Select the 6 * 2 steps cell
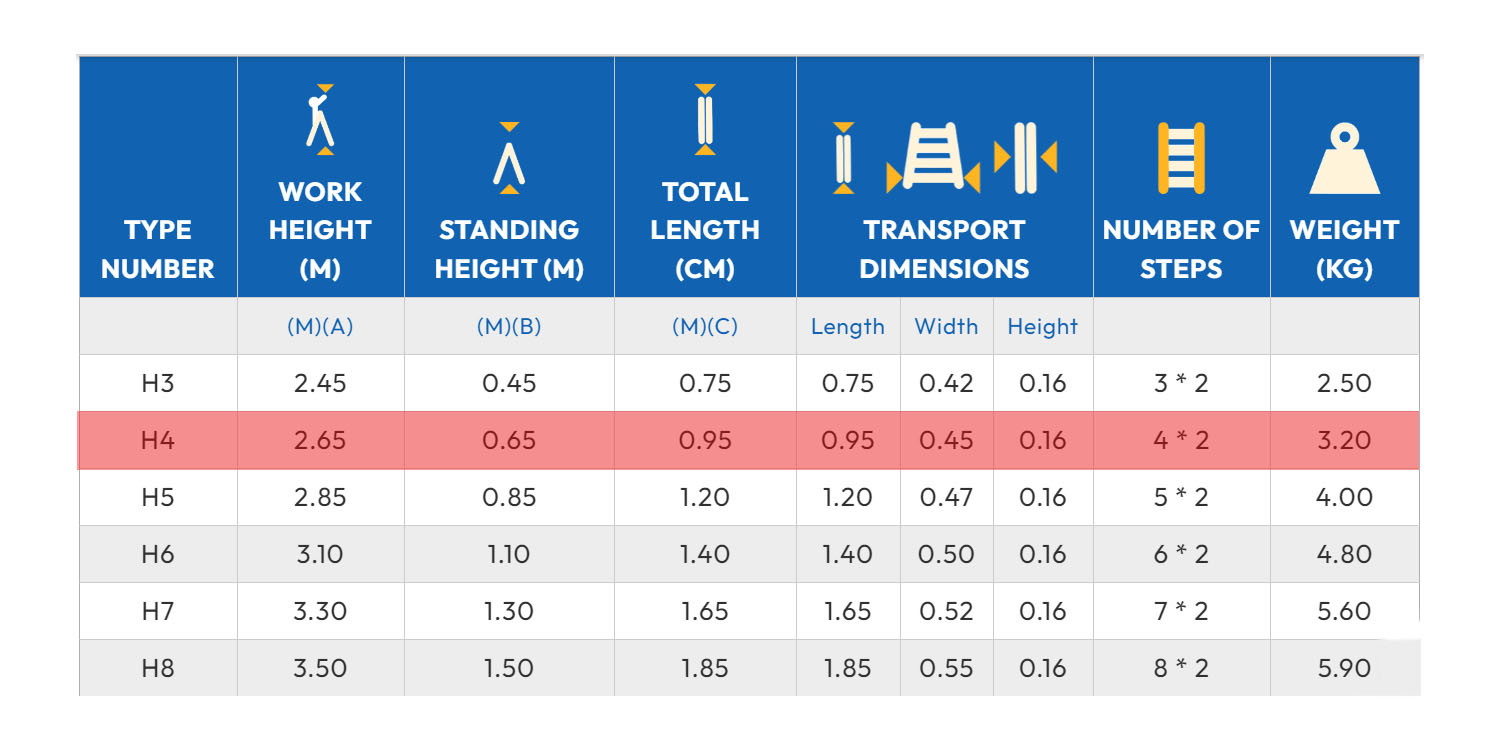The height and width of the screenshot is (750, 1500). pos(1181,555)
